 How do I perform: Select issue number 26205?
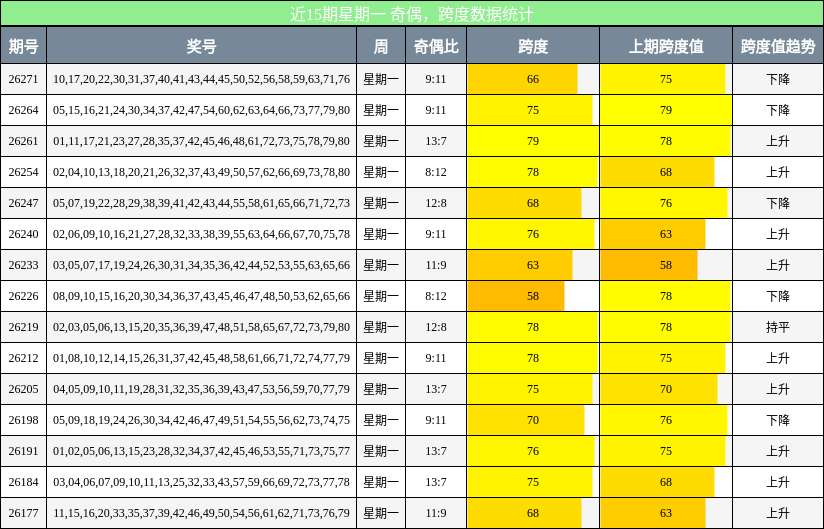24,389
